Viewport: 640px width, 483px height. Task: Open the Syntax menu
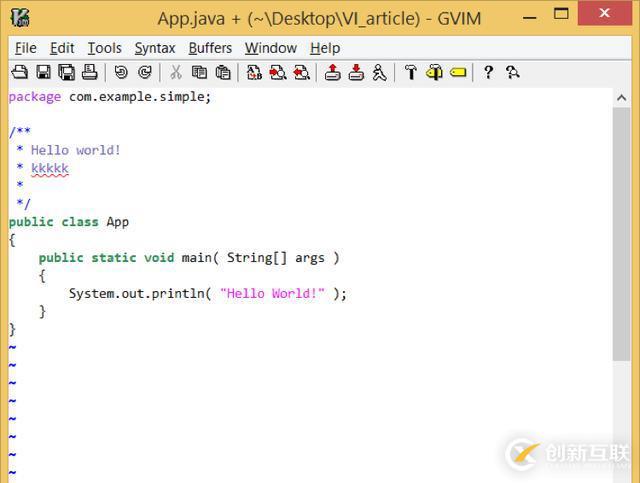(155, 48)
